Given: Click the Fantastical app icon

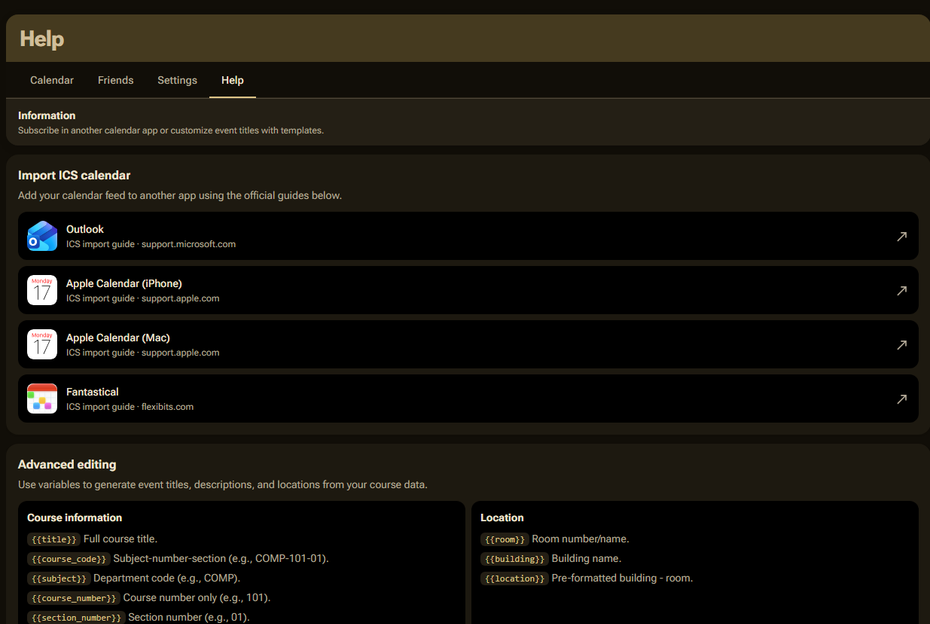Looking at the screenshot, I should coord(42,399).
